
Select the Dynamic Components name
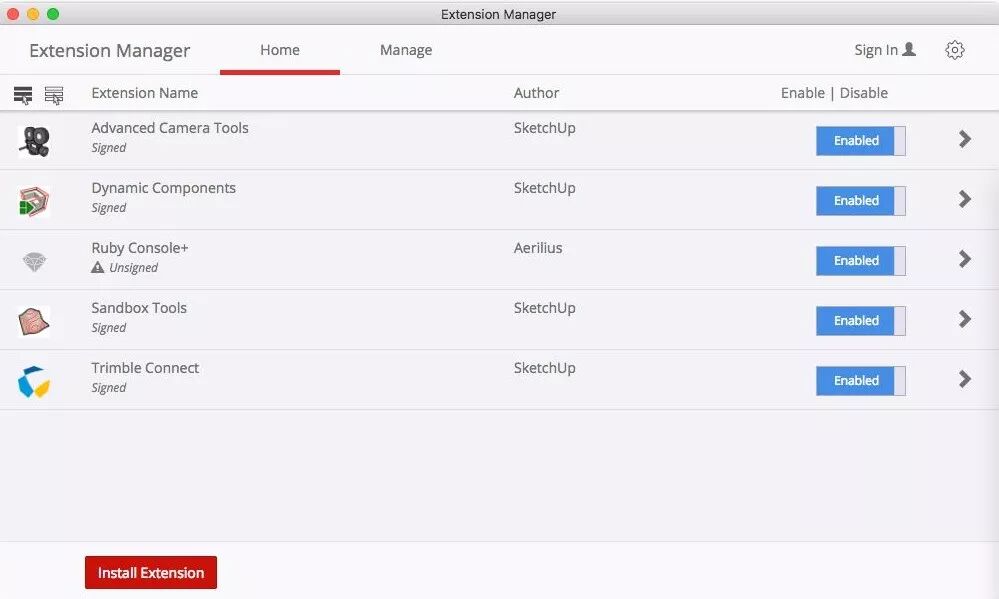(163, 188)
